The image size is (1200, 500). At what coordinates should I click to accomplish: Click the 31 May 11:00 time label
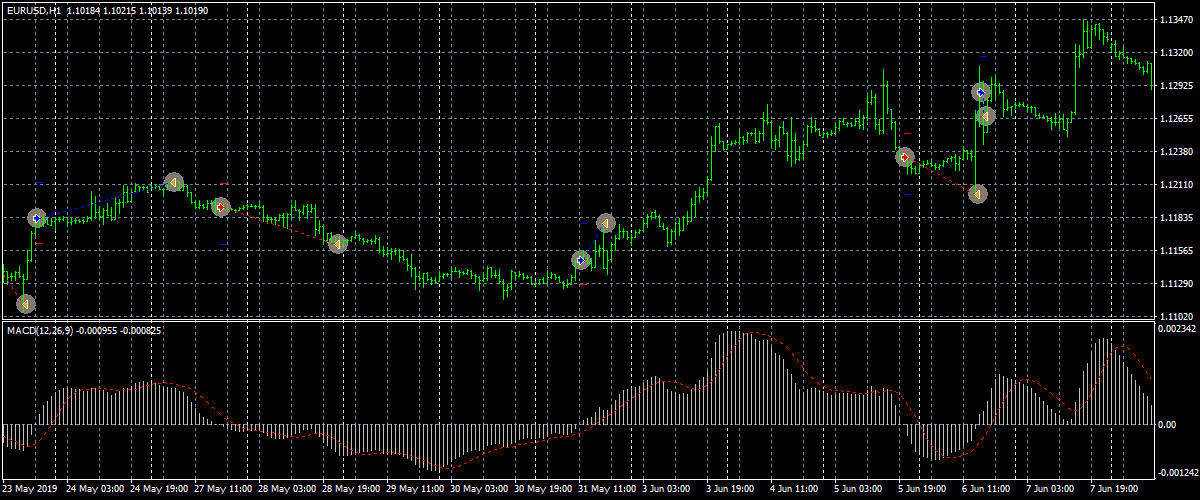pos(609,490)
